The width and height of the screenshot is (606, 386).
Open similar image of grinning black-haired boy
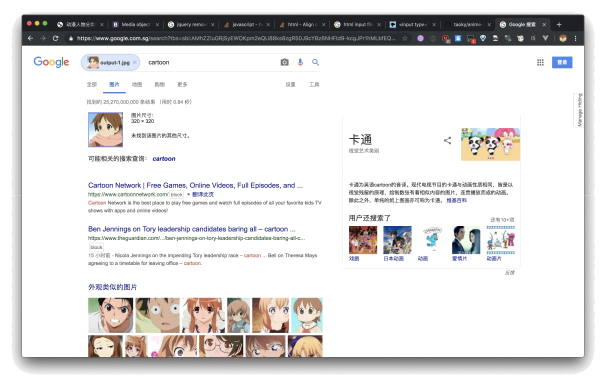click(111, 315)
